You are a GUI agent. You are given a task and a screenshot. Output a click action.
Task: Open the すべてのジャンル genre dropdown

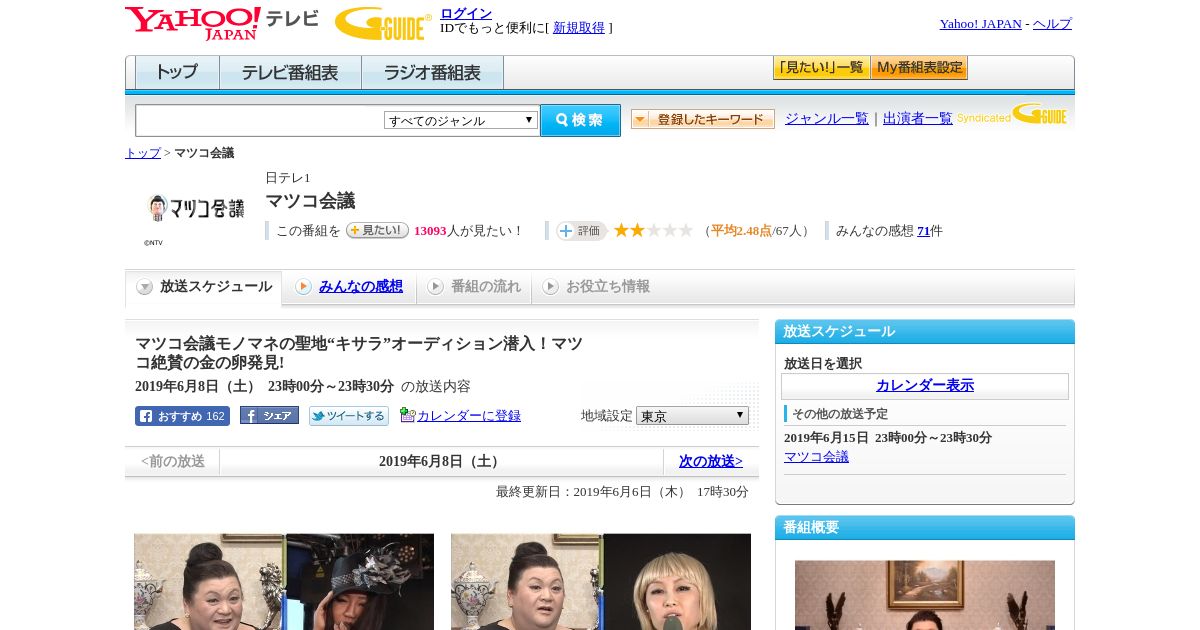pyautogui.click(x=461, y=120)
